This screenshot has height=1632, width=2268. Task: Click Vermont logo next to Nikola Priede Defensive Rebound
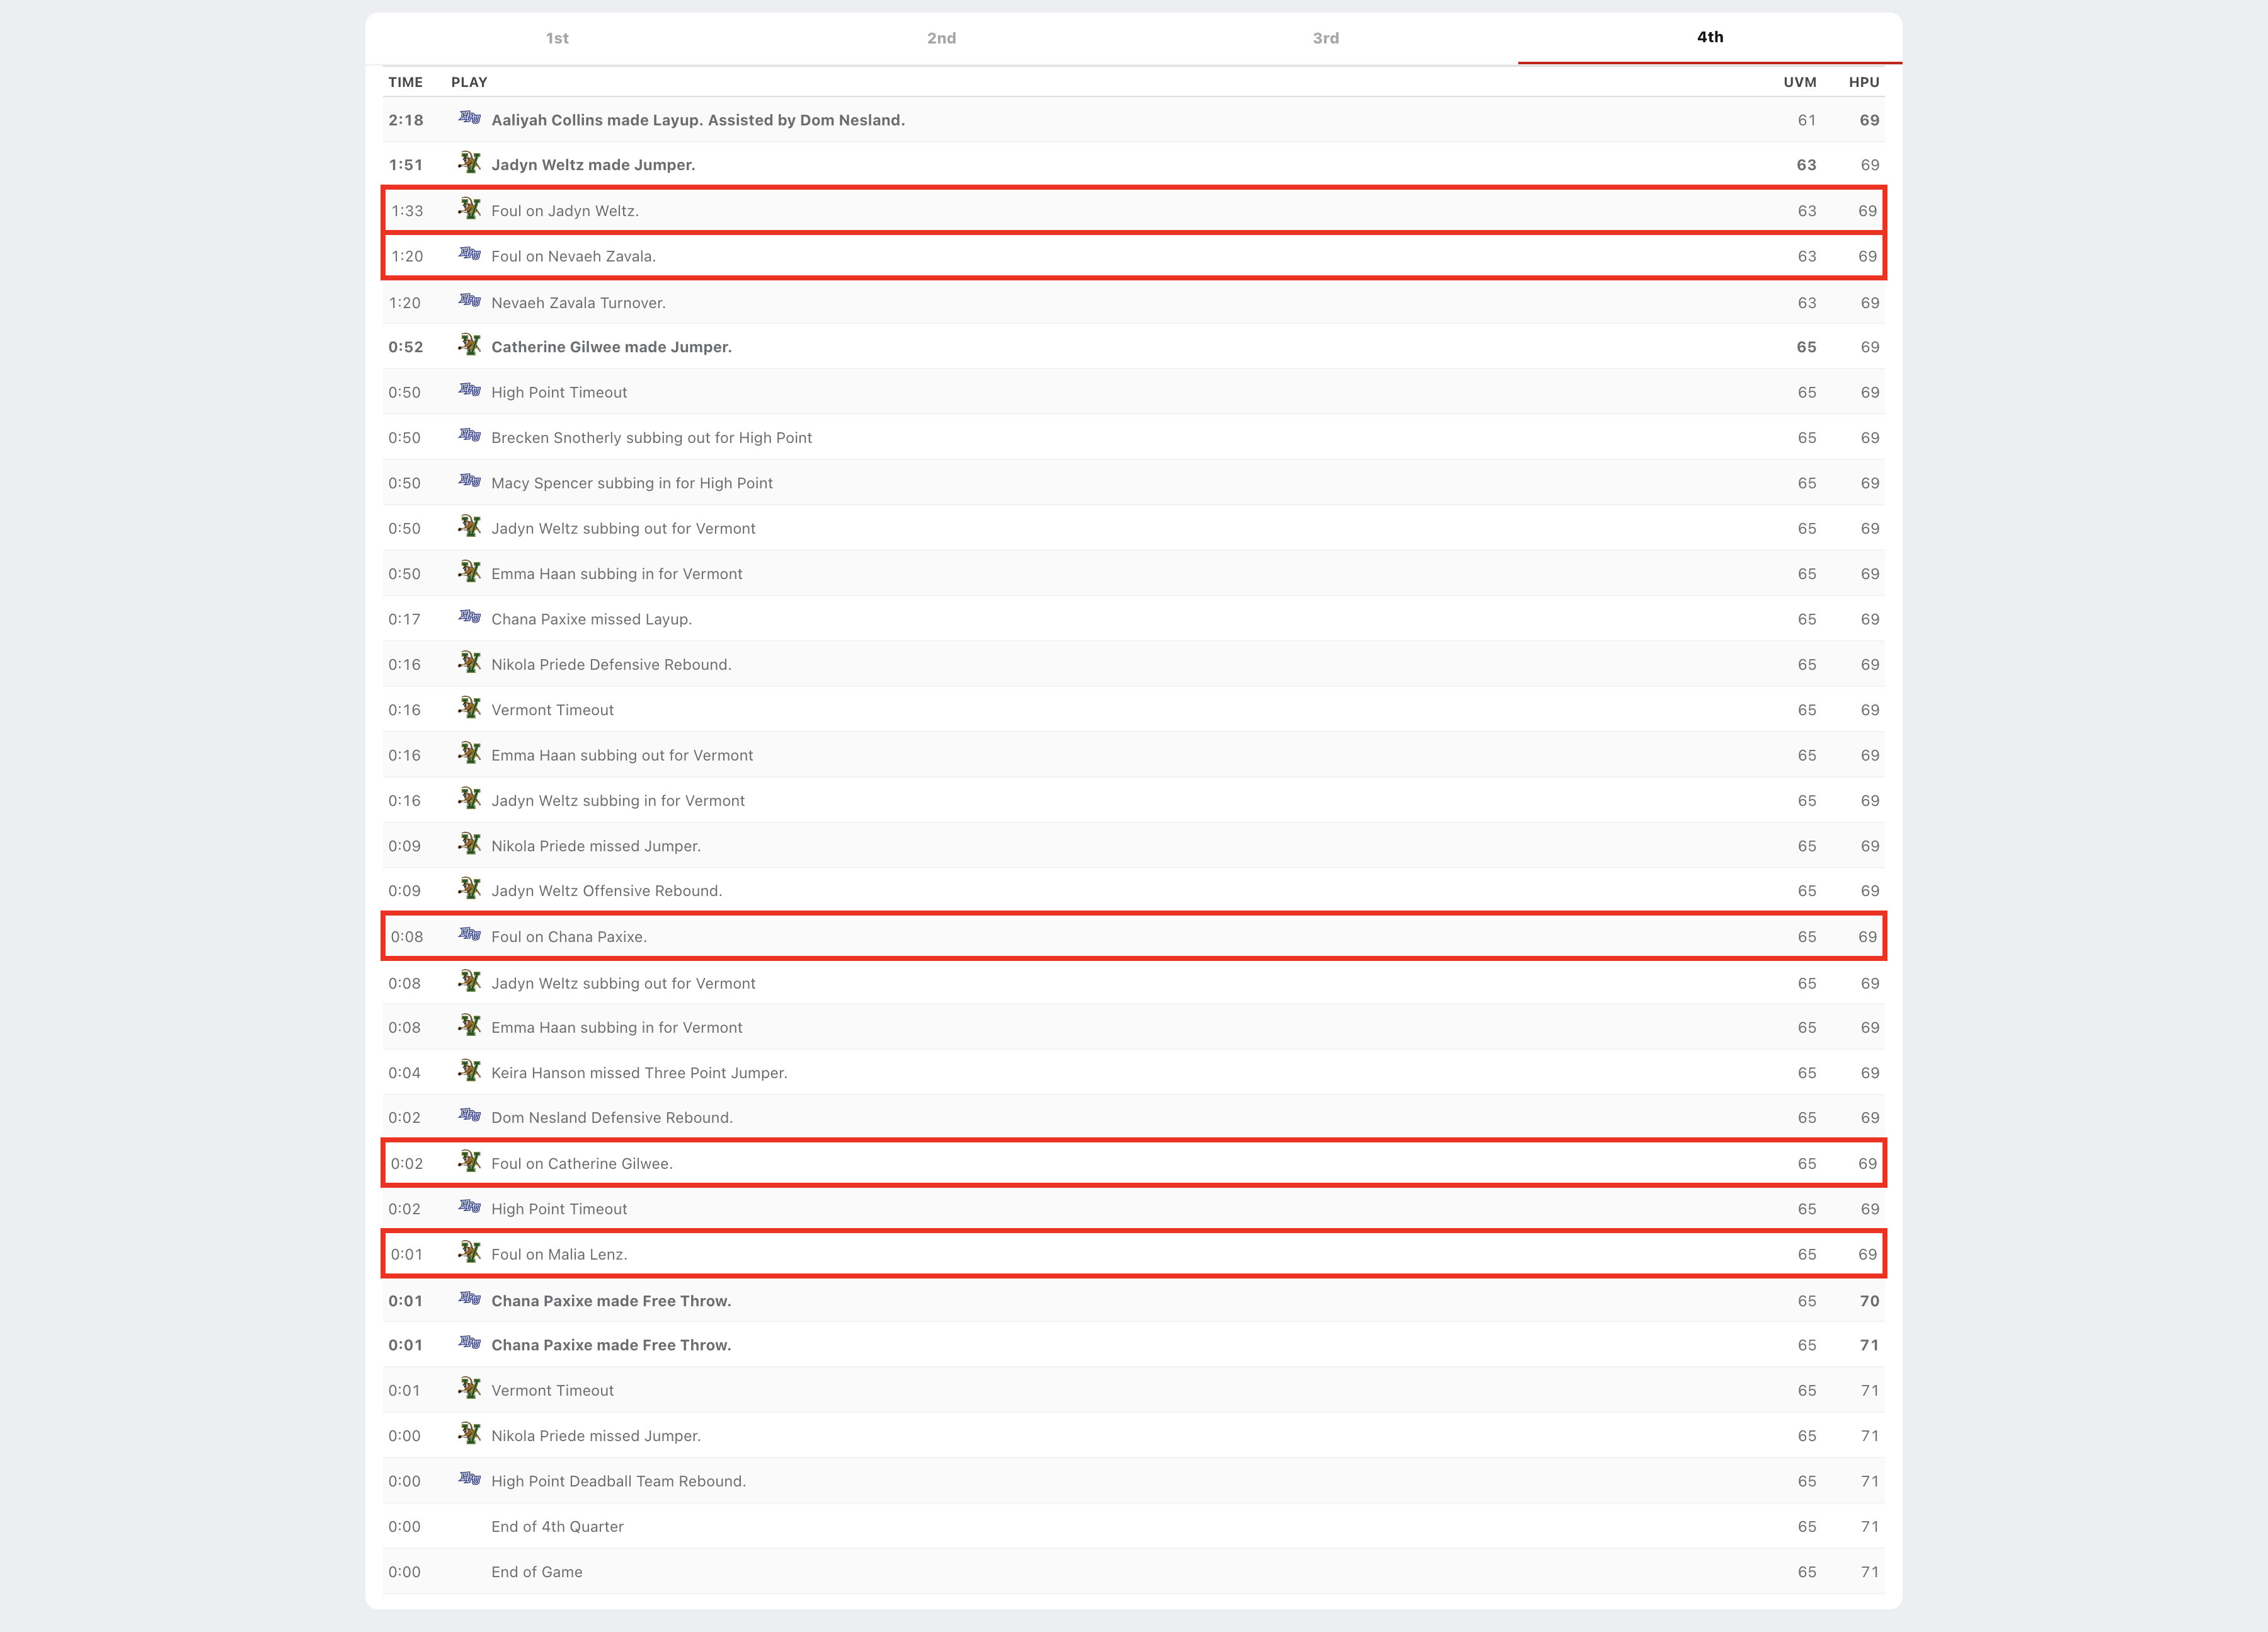pos(469,663)
